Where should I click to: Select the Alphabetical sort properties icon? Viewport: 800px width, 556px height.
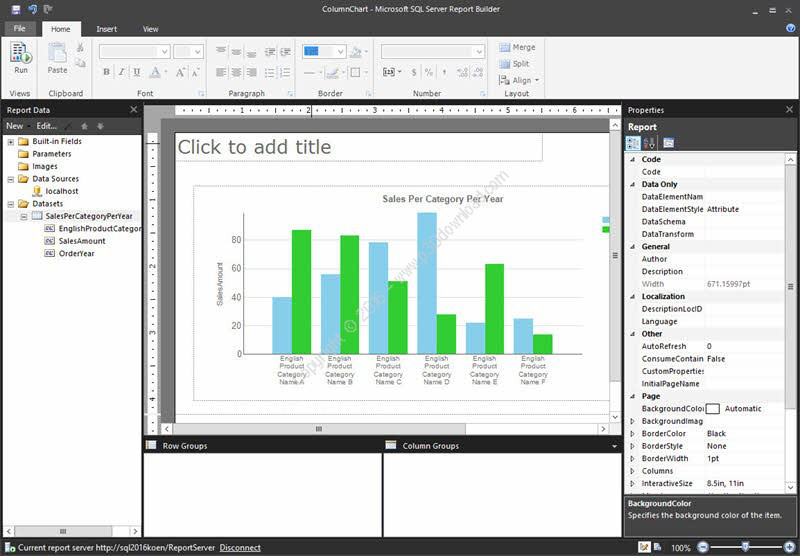[649, 143]
